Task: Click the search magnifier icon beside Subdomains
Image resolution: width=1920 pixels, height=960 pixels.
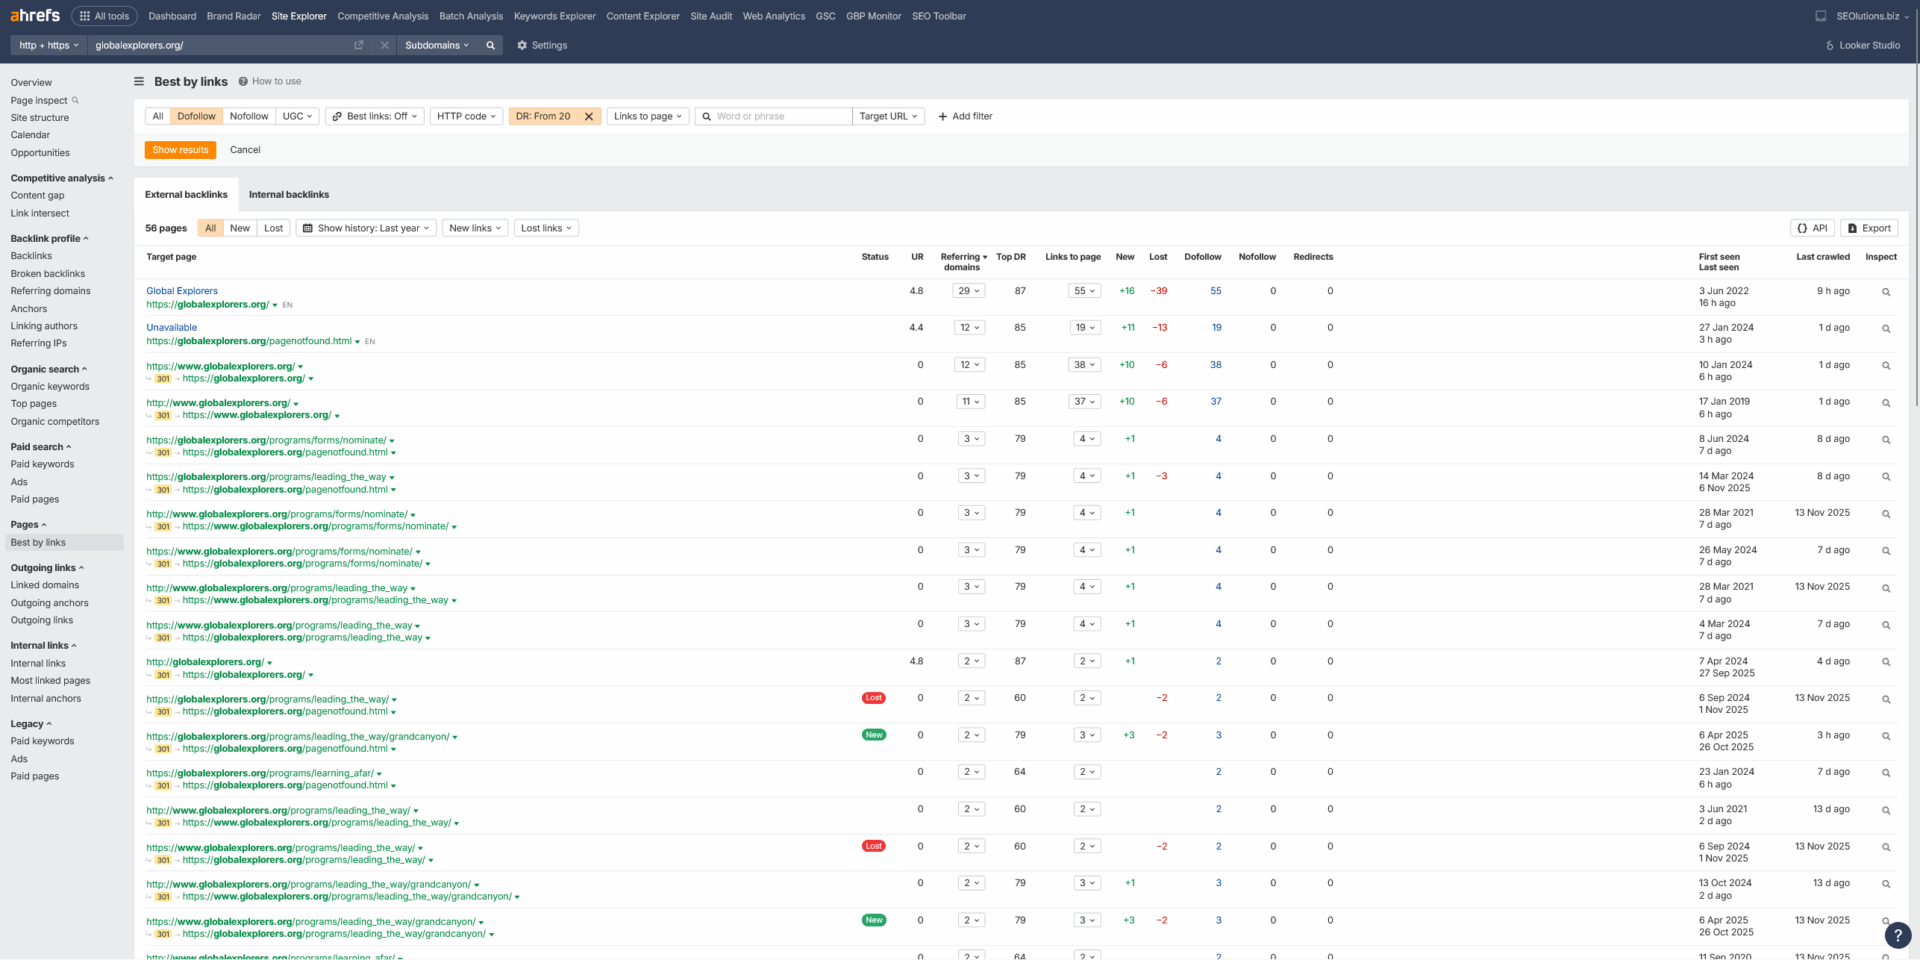Action: pos(490,45)
